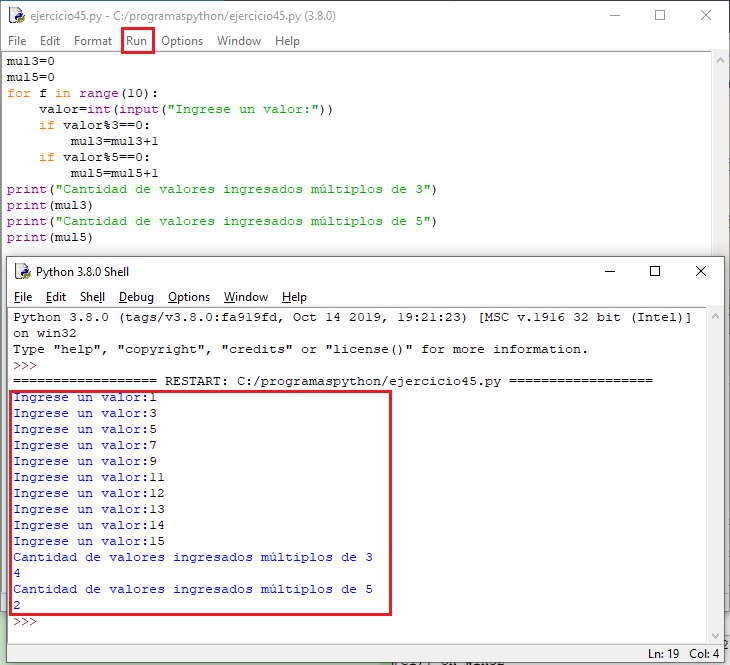Open the Shell menu in Python Shell

point(92,297)
